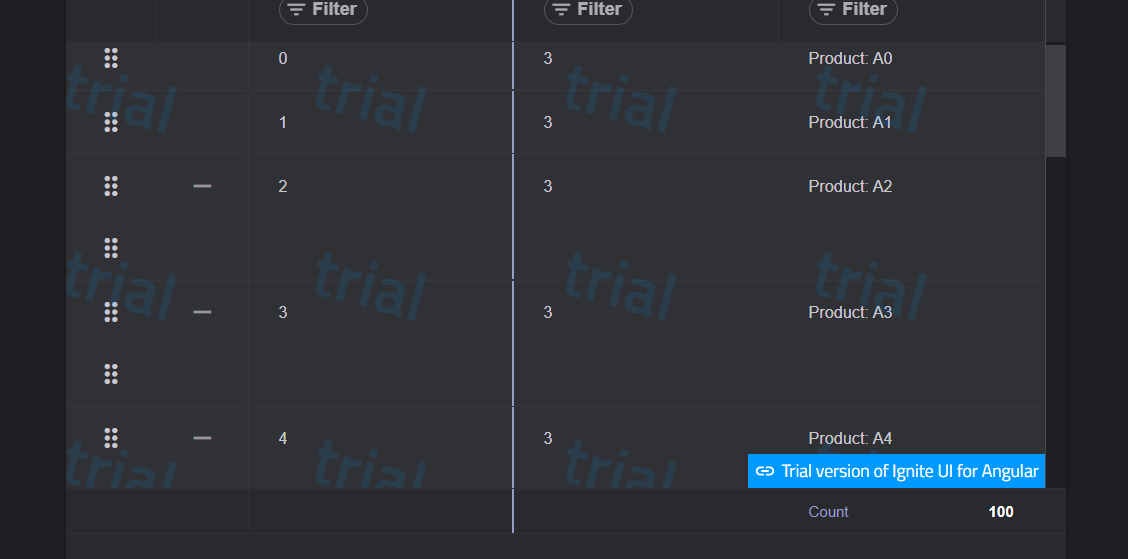This screenshot has width=1128, height=559.
Task: Collapse row 4 with the minus icon
Action: pos(202,437)
